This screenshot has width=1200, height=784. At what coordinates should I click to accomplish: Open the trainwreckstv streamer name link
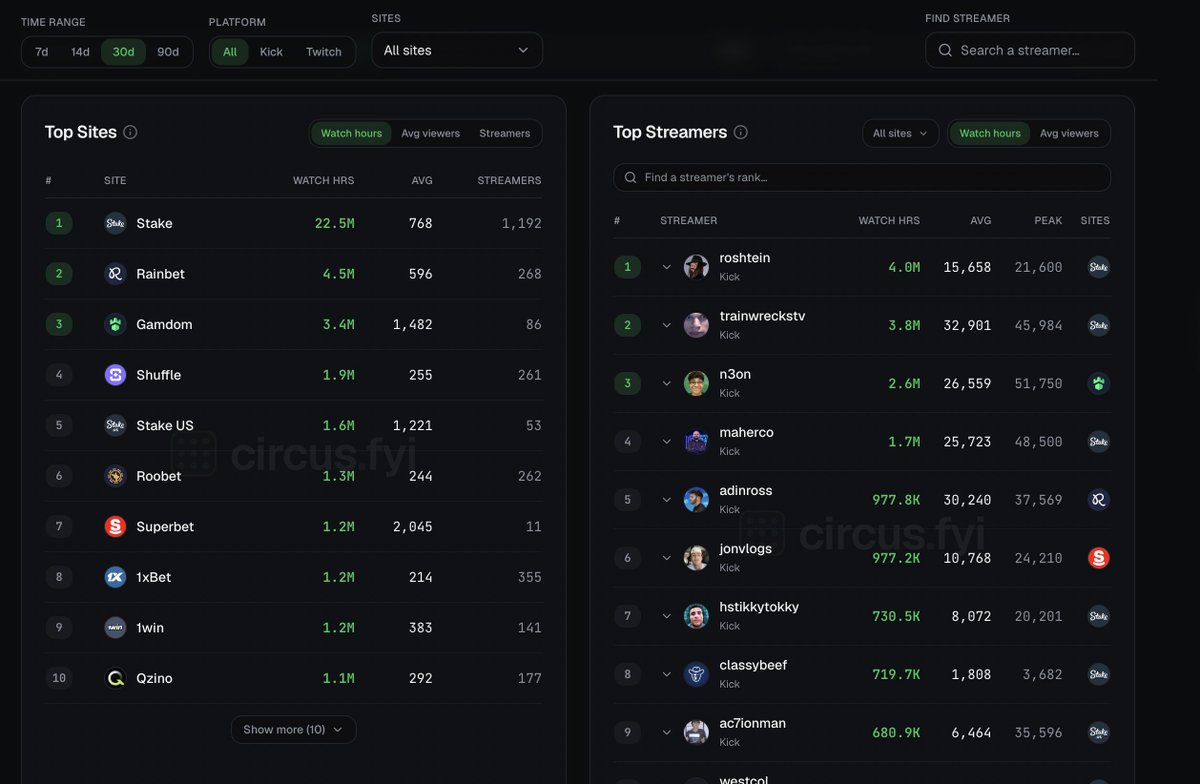click(762, 316)
